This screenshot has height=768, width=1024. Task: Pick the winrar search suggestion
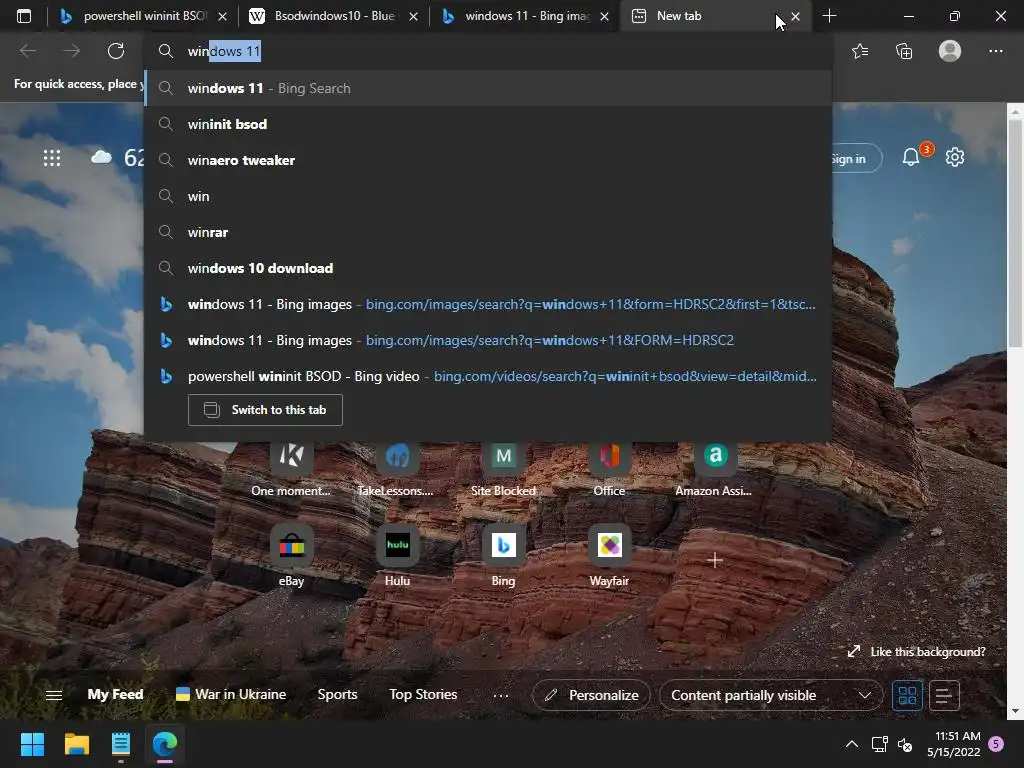pos(487,232)
